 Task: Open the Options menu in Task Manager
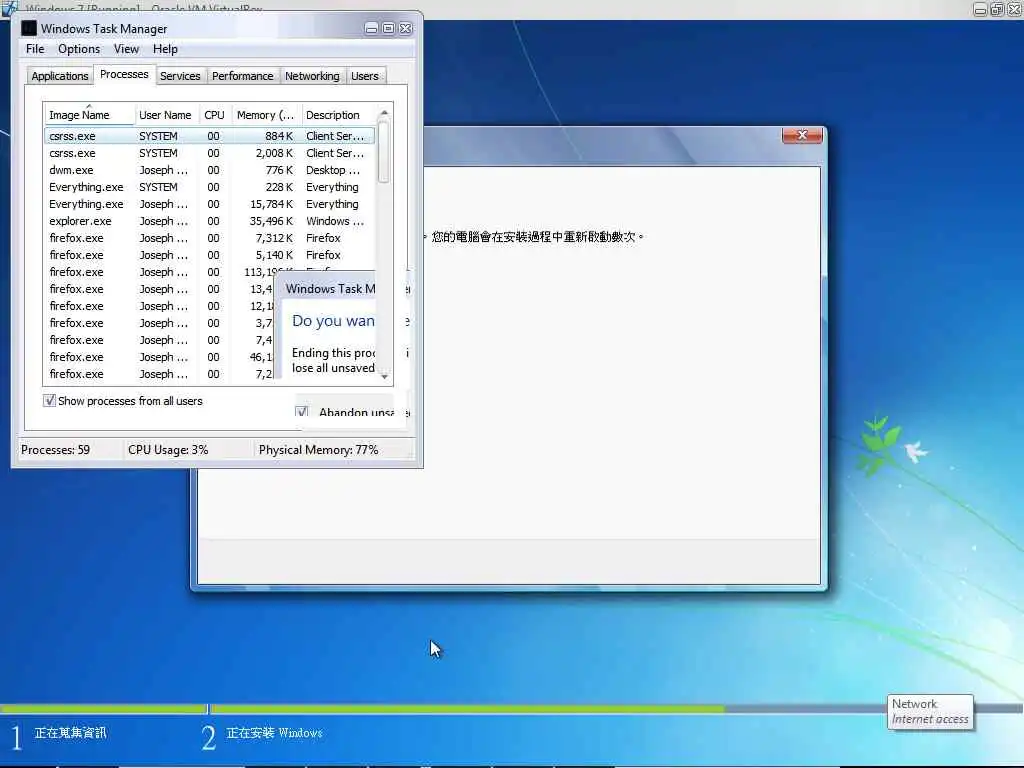point(79,49)
